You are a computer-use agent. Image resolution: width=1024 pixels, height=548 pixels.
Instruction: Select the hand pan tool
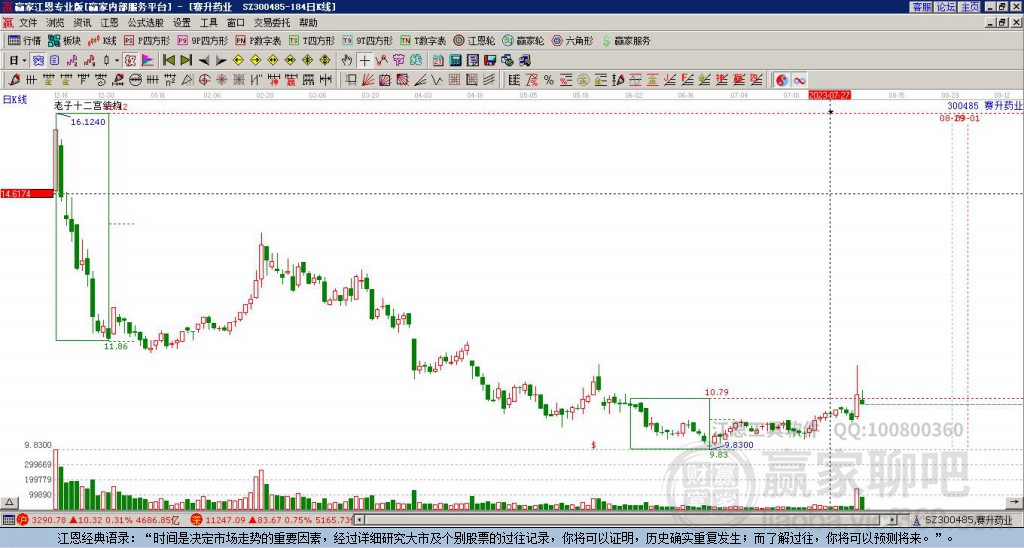(x=347, y=61)
